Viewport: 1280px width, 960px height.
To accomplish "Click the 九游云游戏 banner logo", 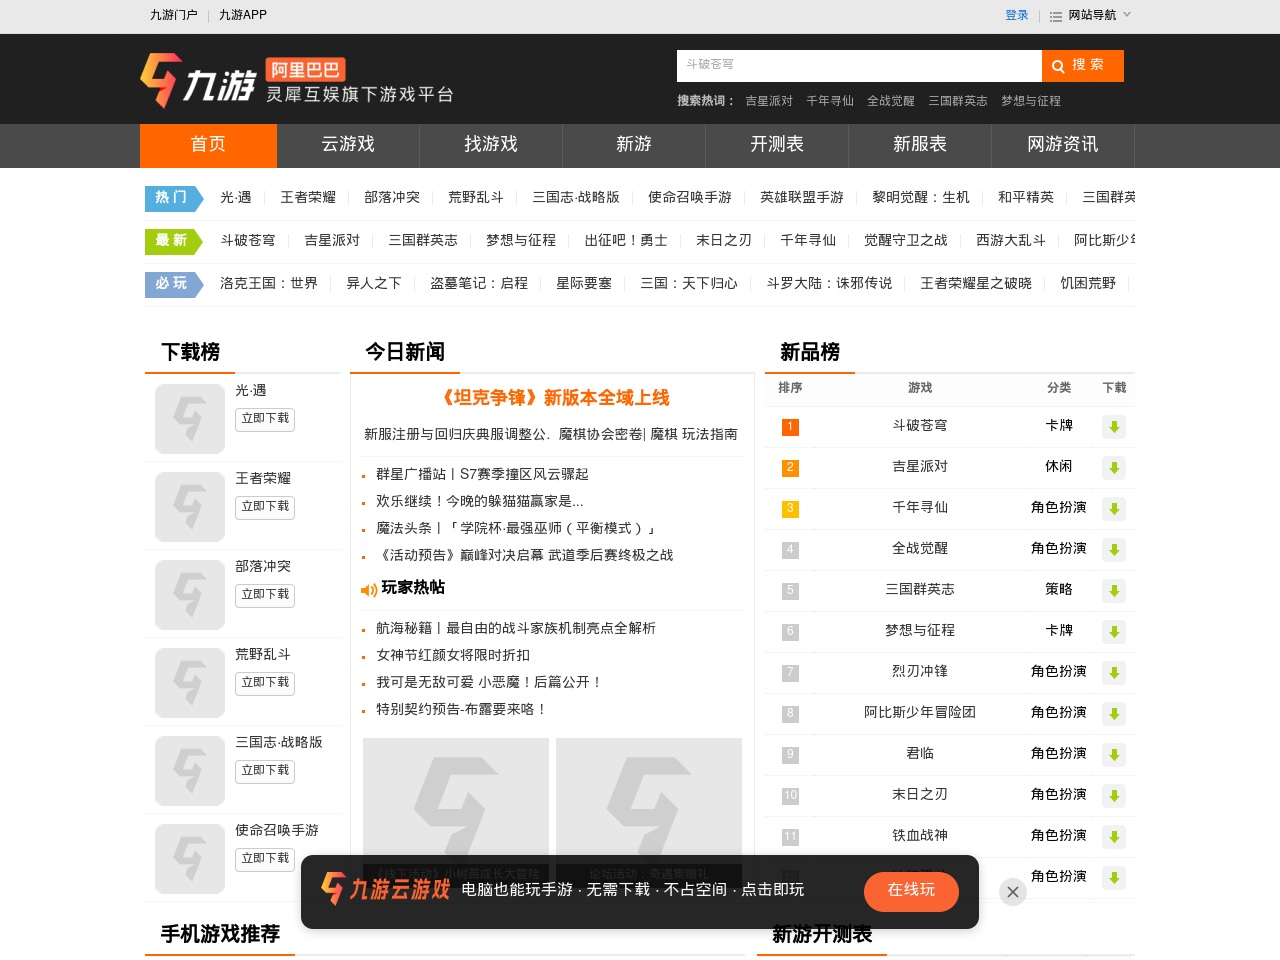I will point(385,889).
